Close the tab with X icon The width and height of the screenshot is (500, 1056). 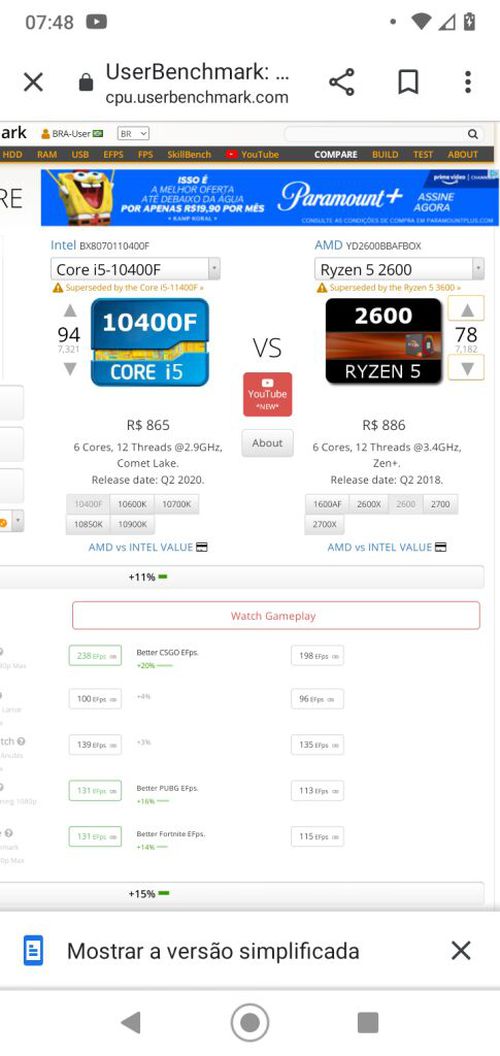point(33,82)
